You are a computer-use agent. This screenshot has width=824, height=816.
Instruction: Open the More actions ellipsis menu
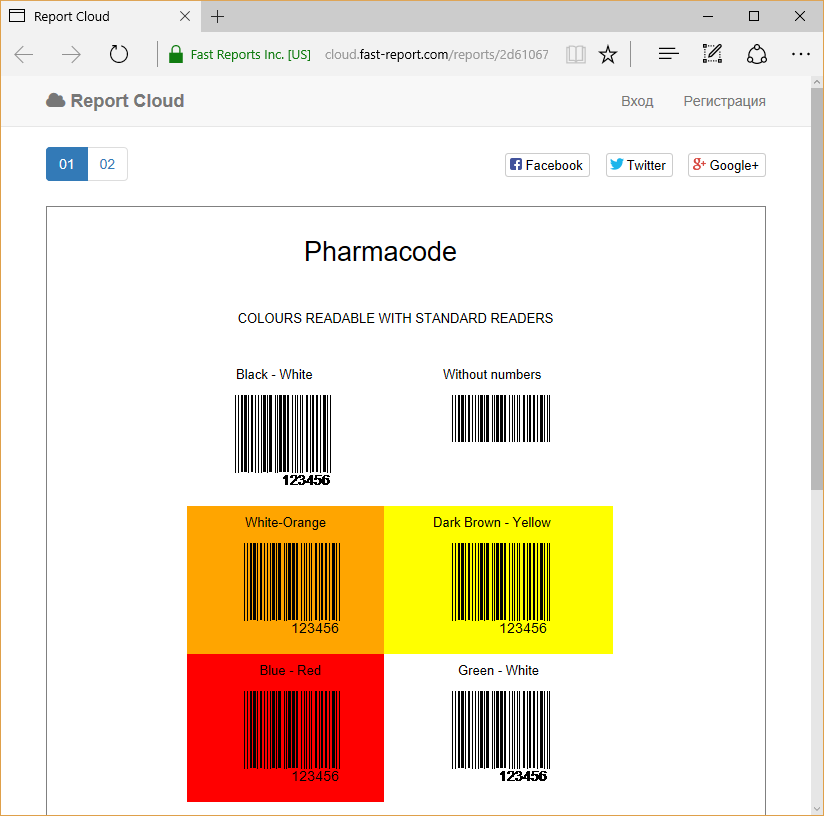[x=800, y=54]
